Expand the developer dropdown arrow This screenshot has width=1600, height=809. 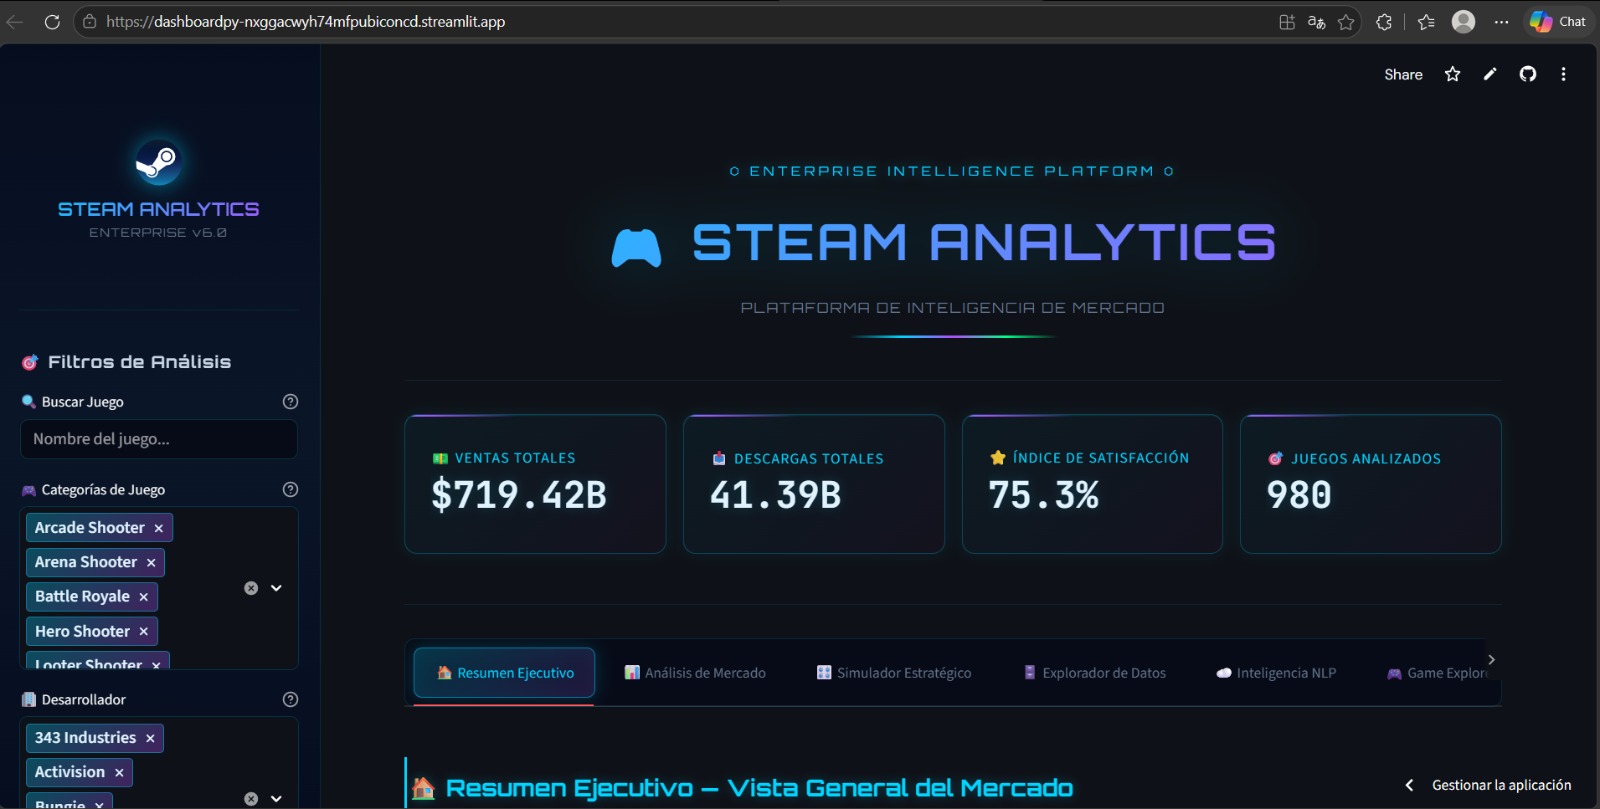(x=276, y=798)
